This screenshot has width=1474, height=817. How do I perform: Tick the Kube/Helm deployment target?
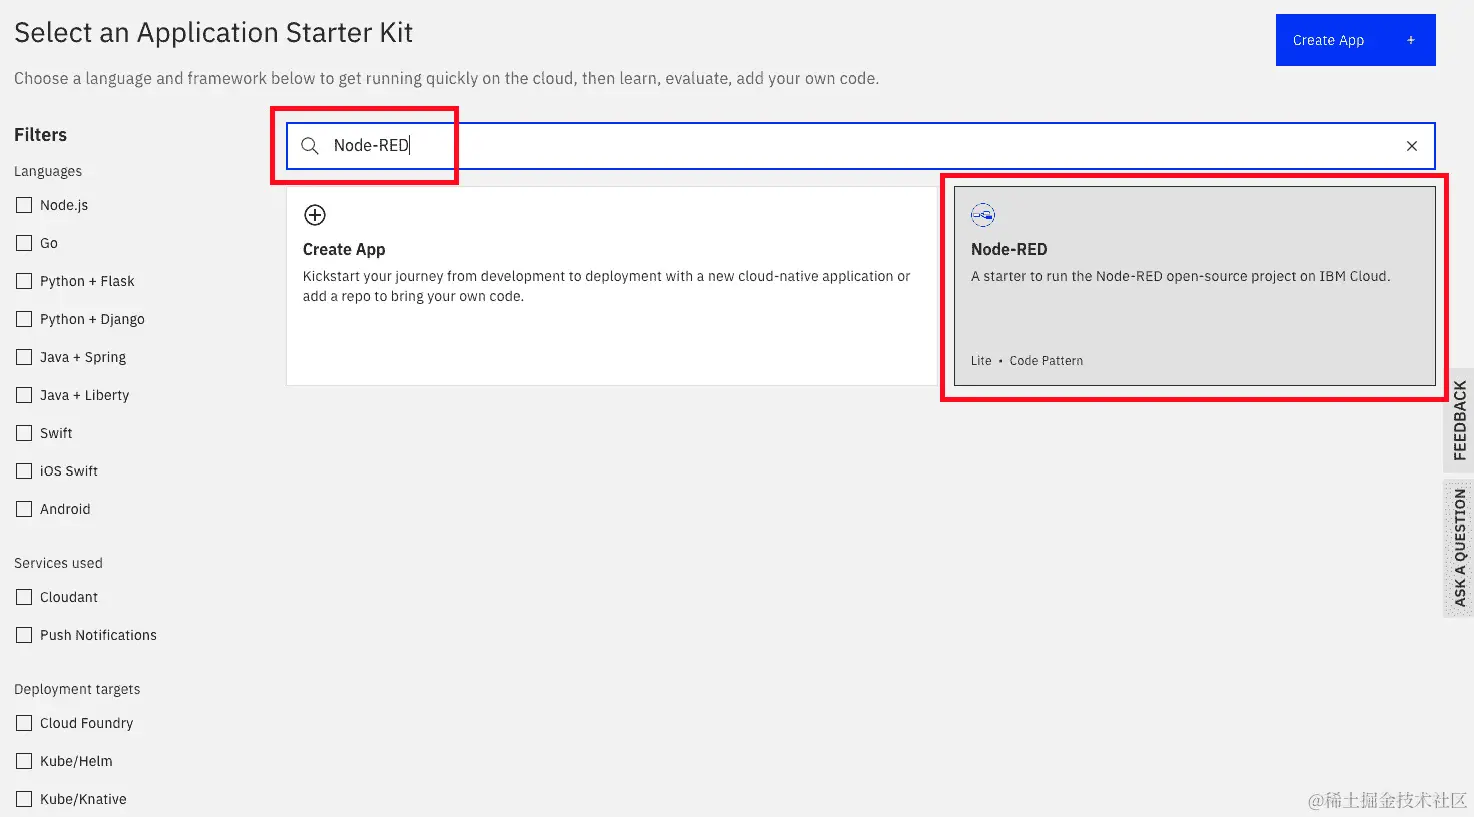point(24,761)
